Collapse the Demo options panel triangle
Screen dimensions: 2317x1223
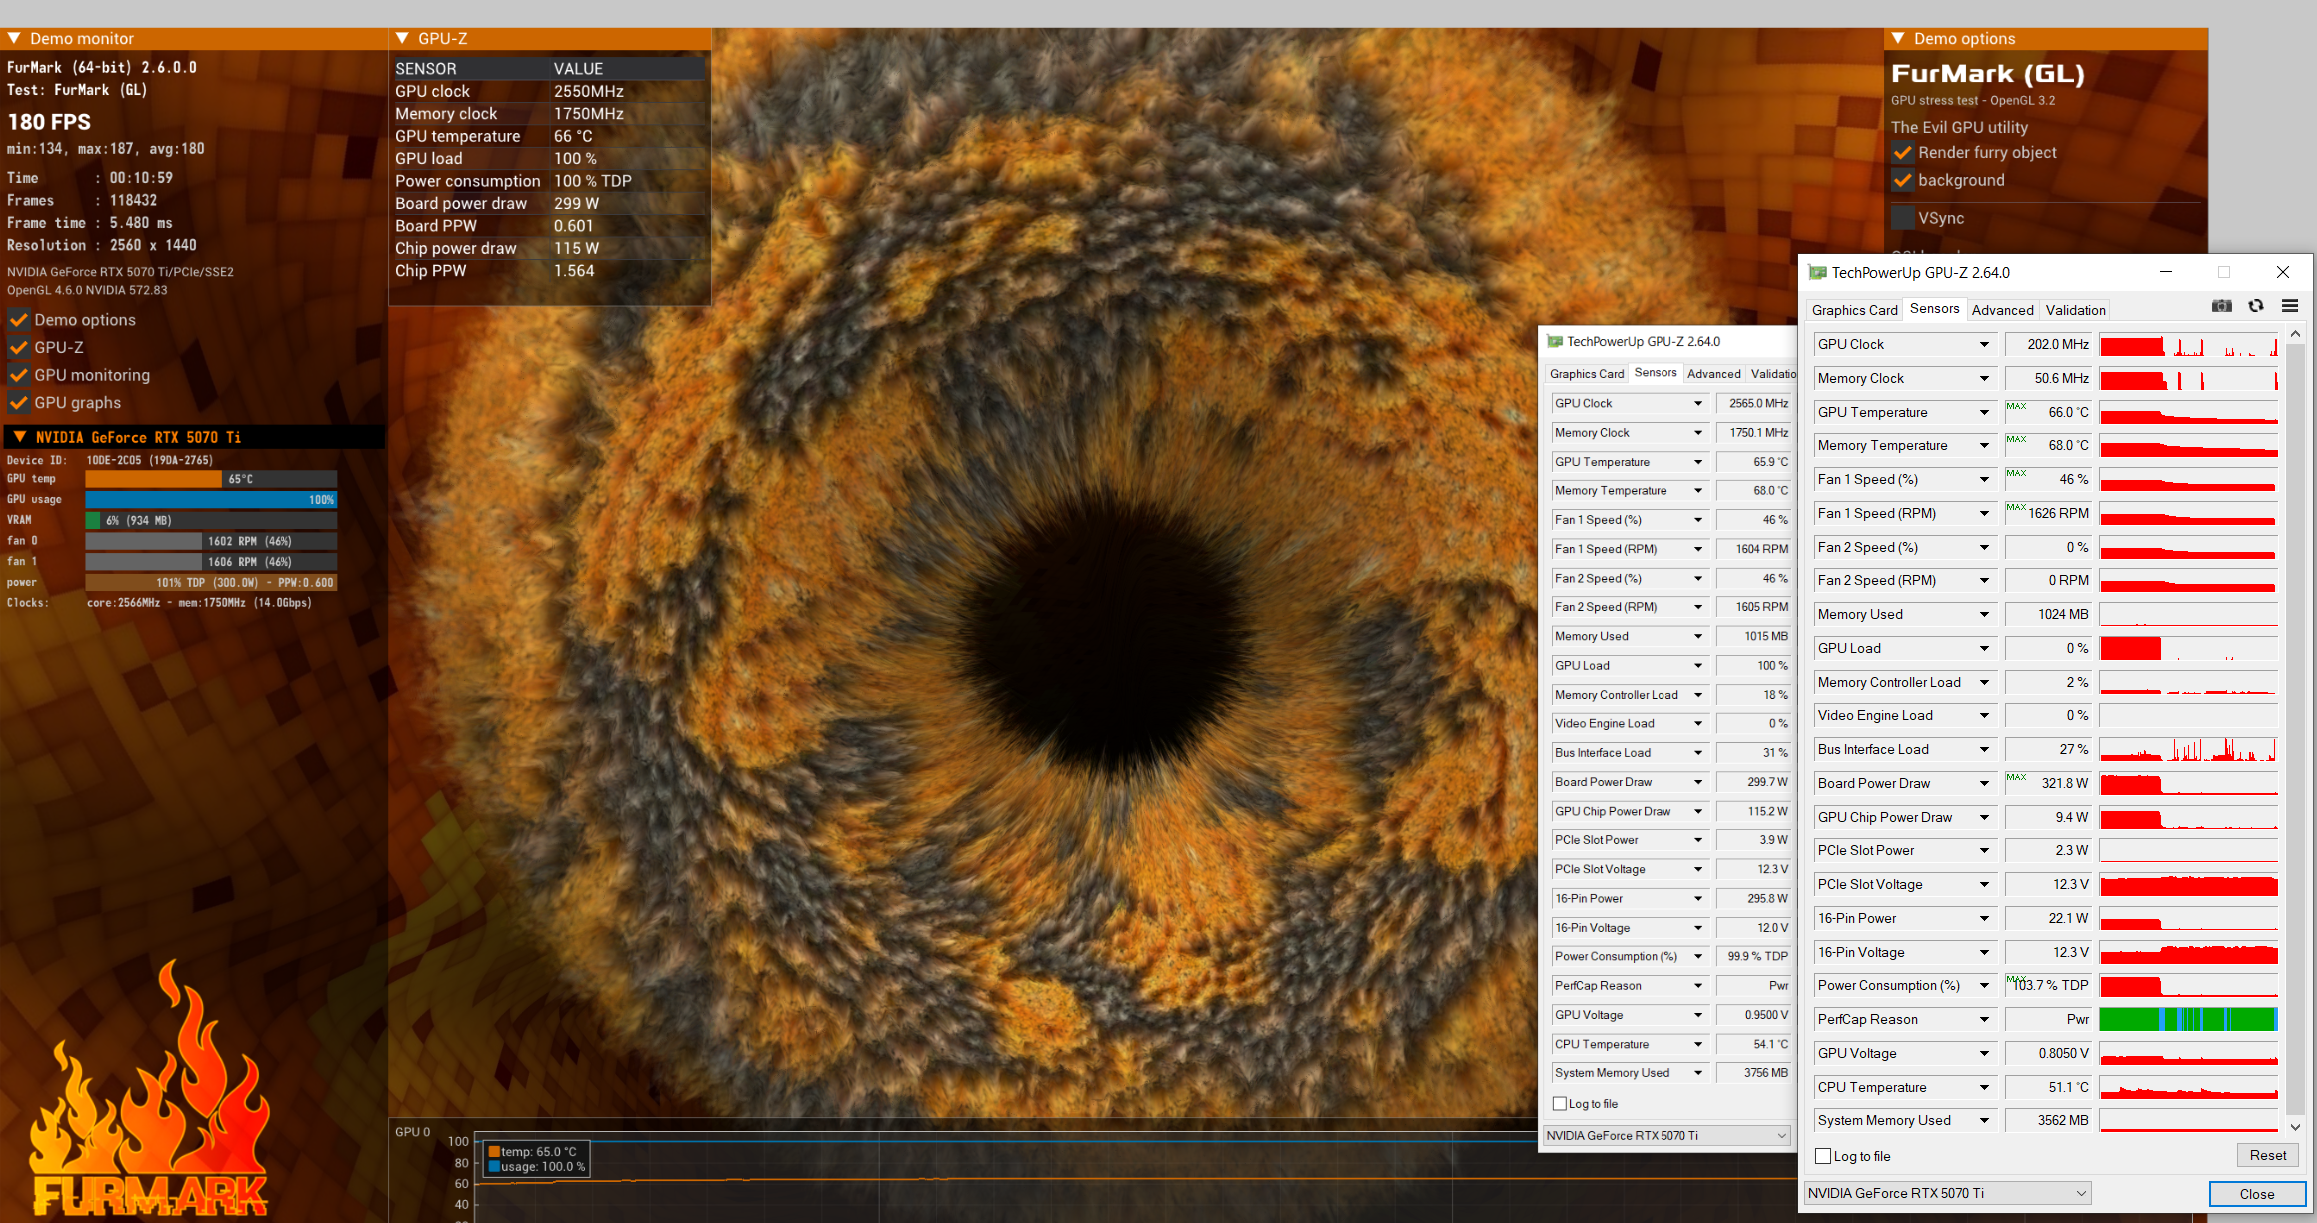pyautogui.click(x=1897, y=39)
